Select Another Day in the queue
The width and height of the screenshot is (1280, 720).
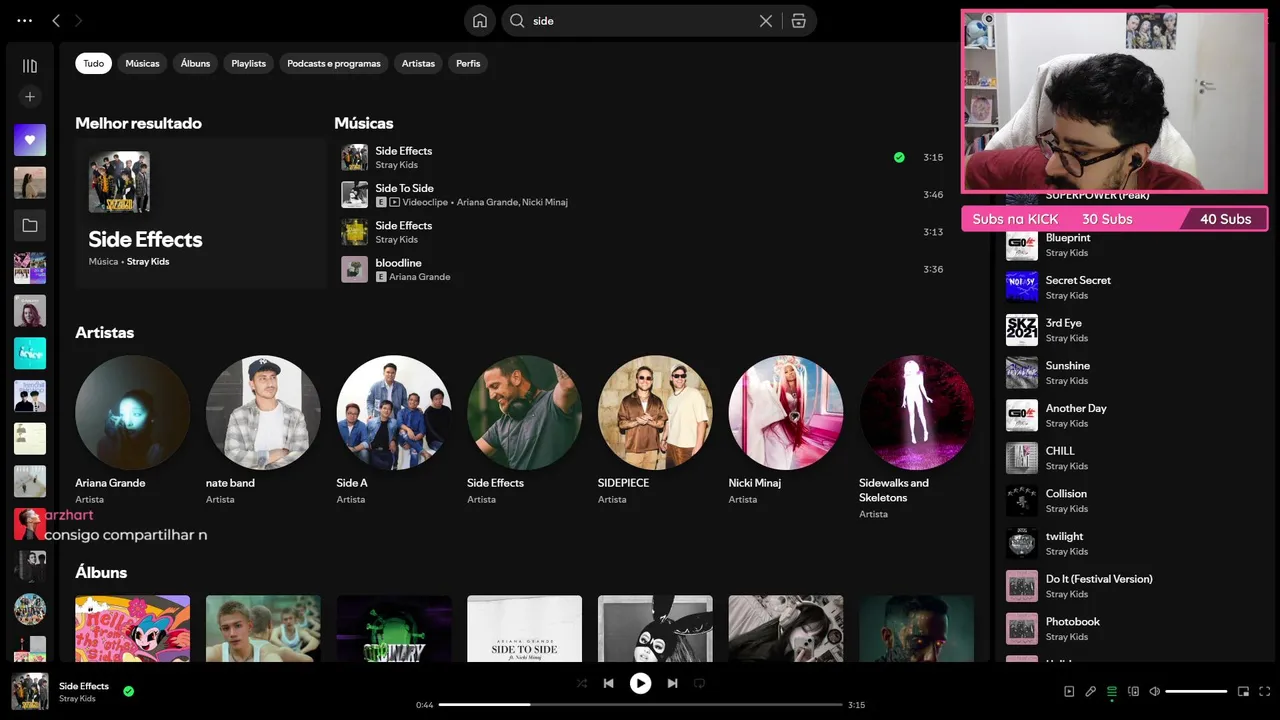tap(1134, 415)
